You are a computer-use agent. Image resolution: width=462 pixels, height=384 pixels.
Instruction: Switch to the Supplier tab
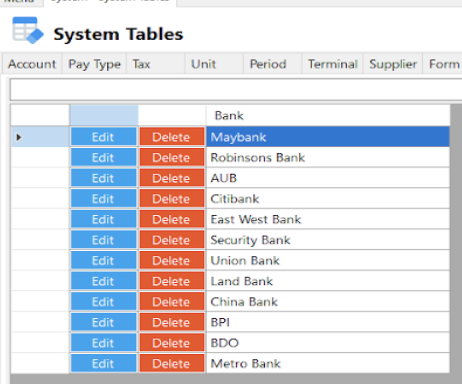click(x=393, y=64)
